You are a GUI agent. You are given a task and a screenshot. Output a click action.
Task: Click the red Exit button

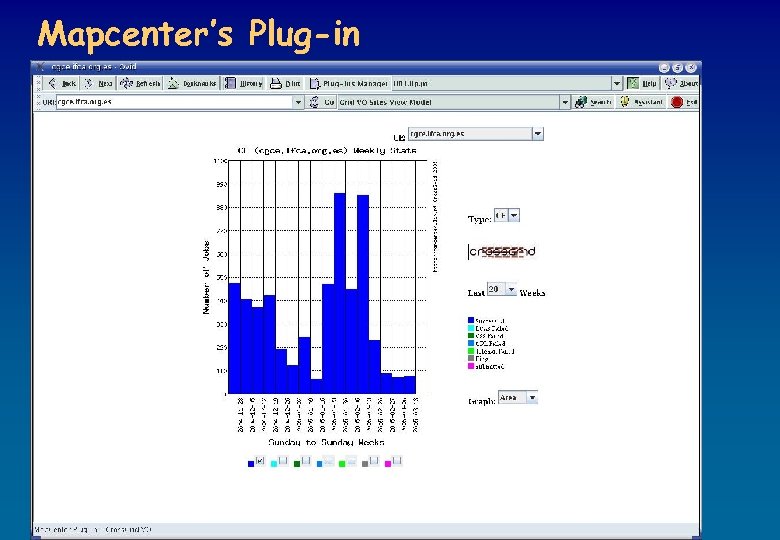coord(684,102)
